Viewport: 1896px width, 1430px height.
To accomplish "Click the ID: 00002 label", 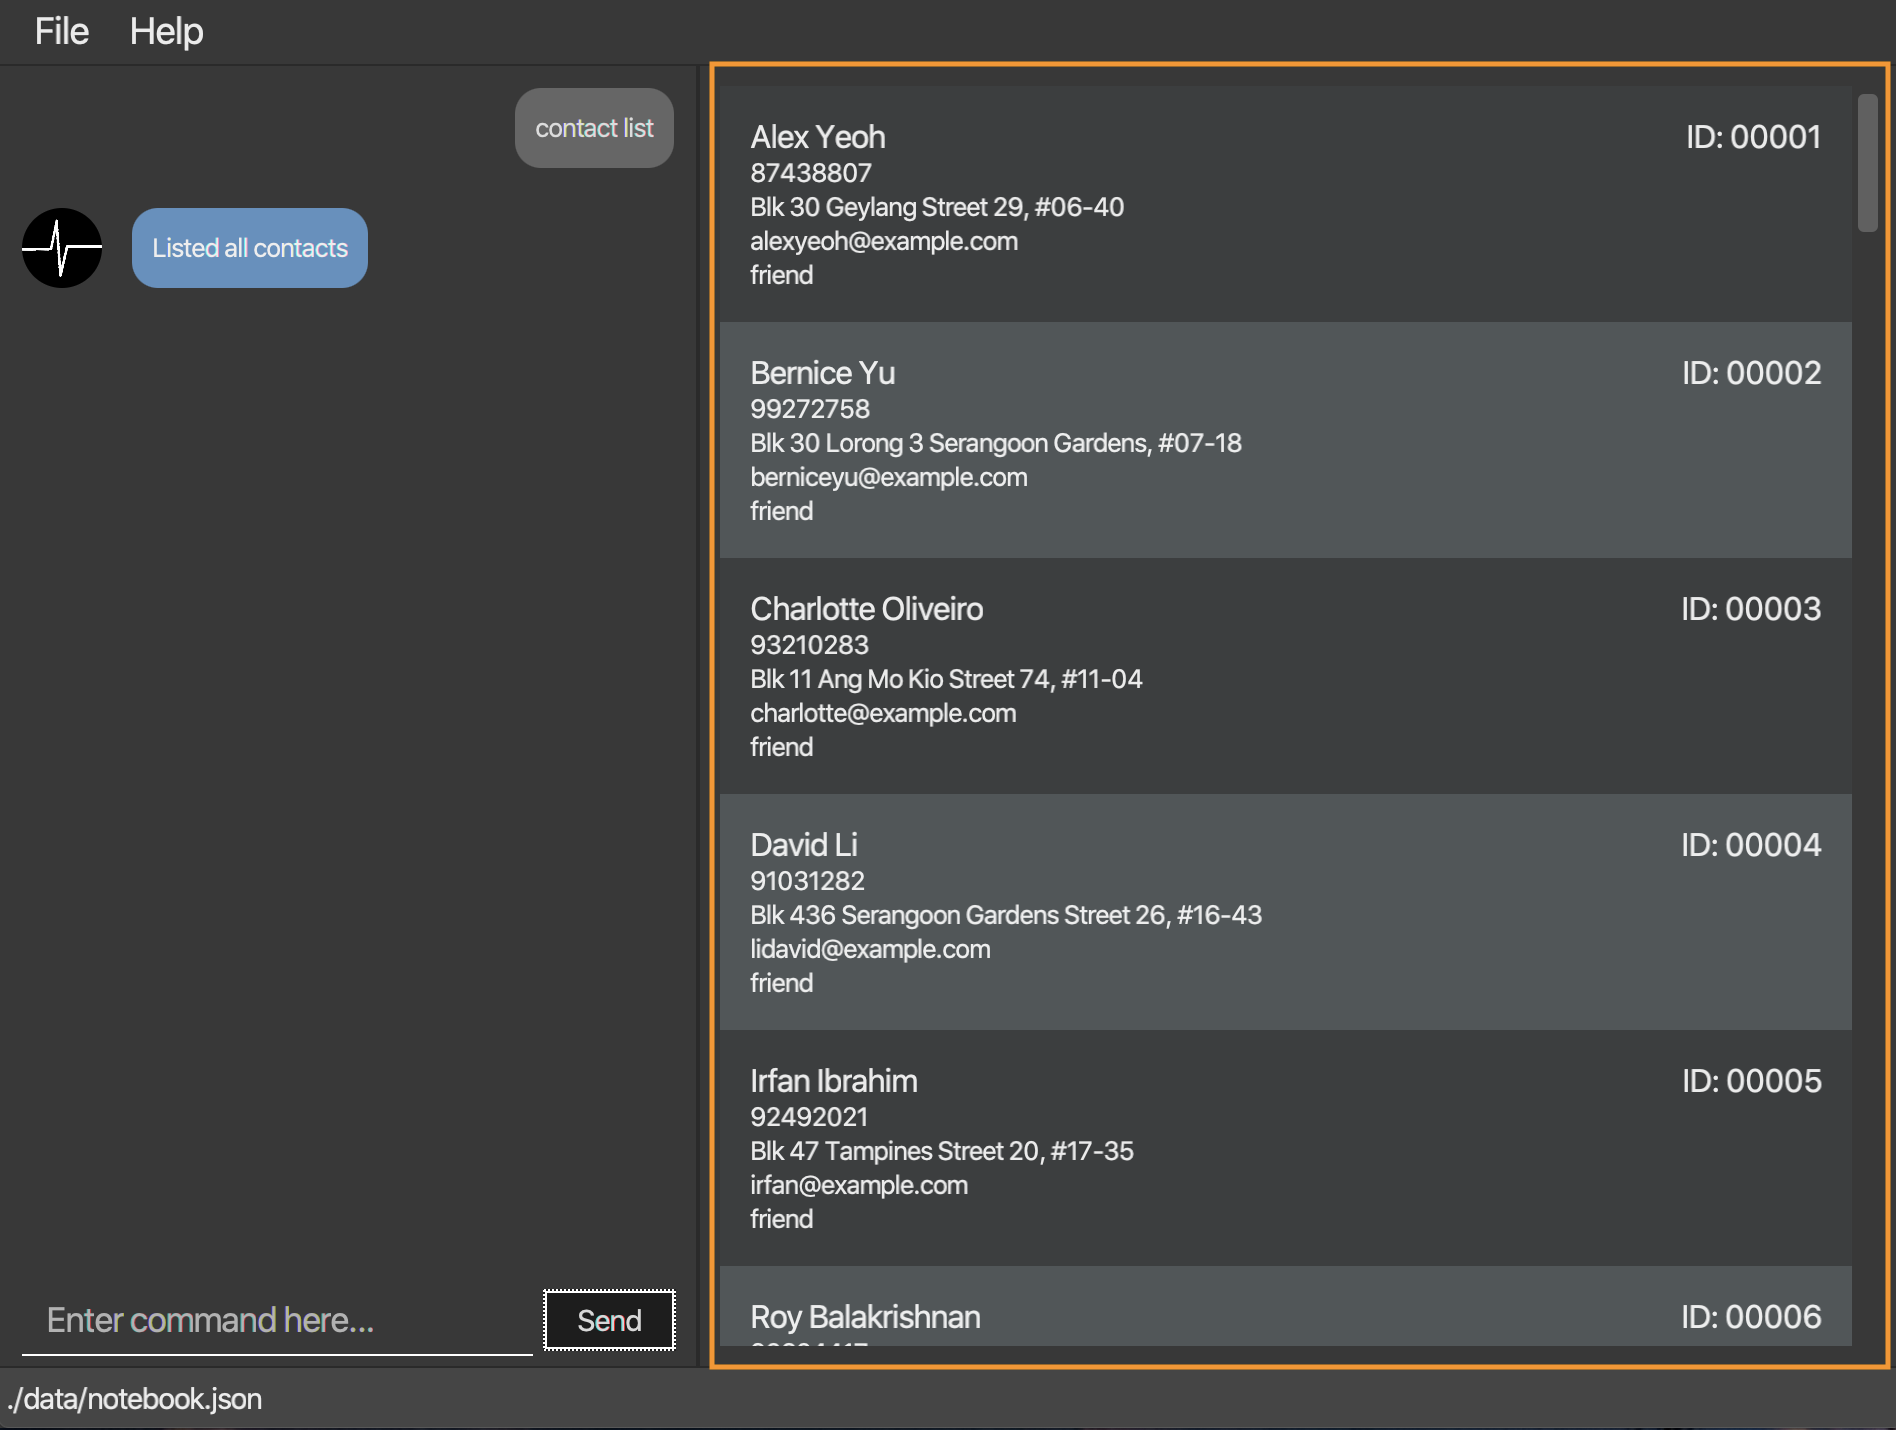I will pos(1751,373).
